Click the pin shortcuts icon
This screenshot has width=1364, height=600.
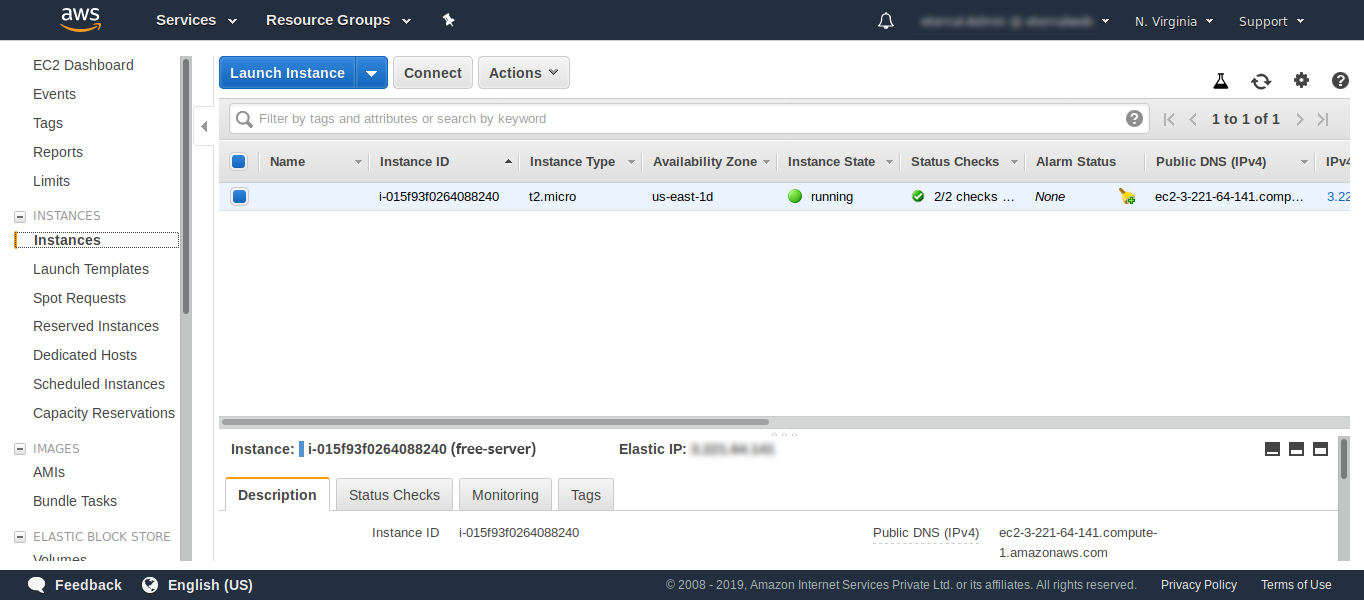448,20
